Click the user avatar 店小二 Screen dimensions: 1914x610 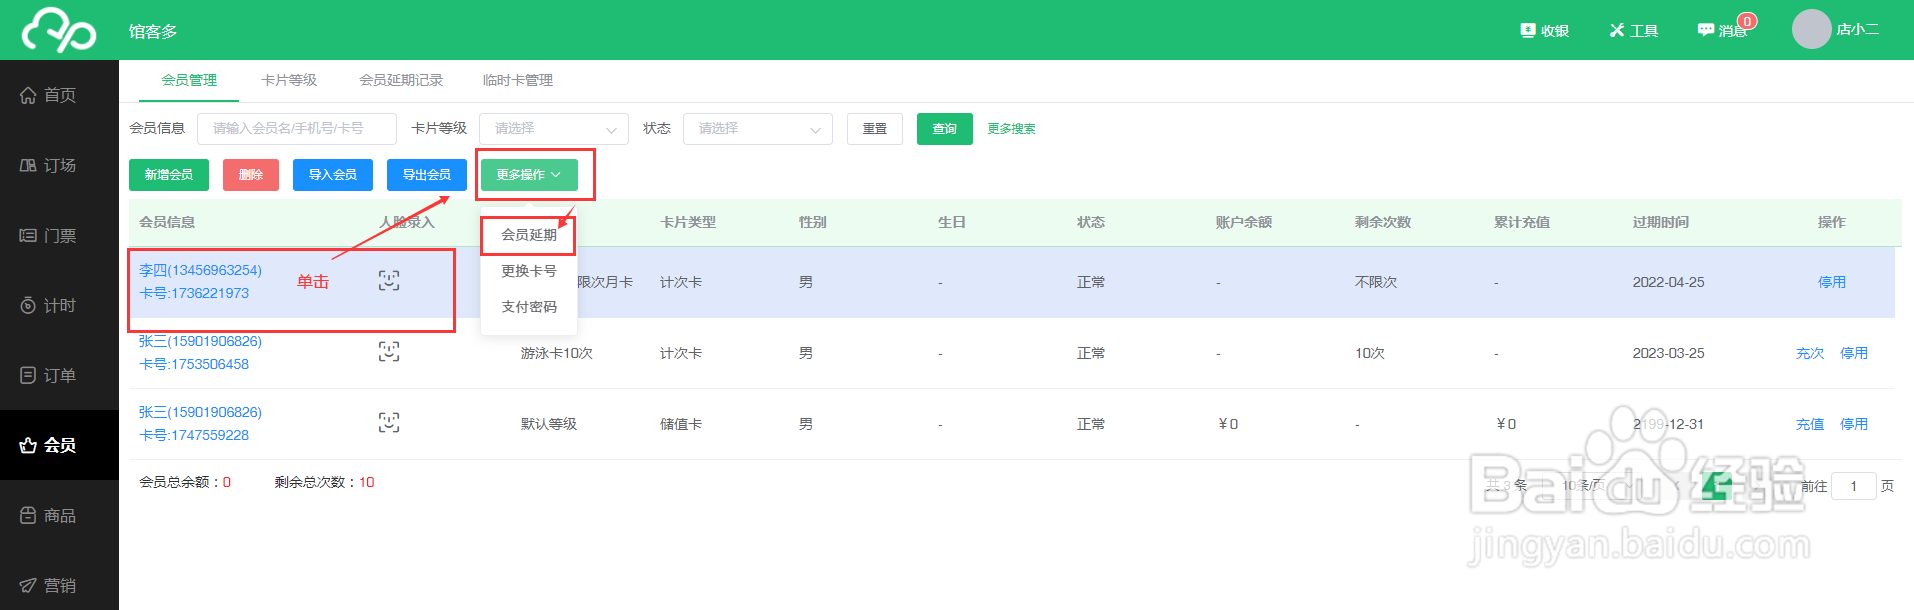1811,29
